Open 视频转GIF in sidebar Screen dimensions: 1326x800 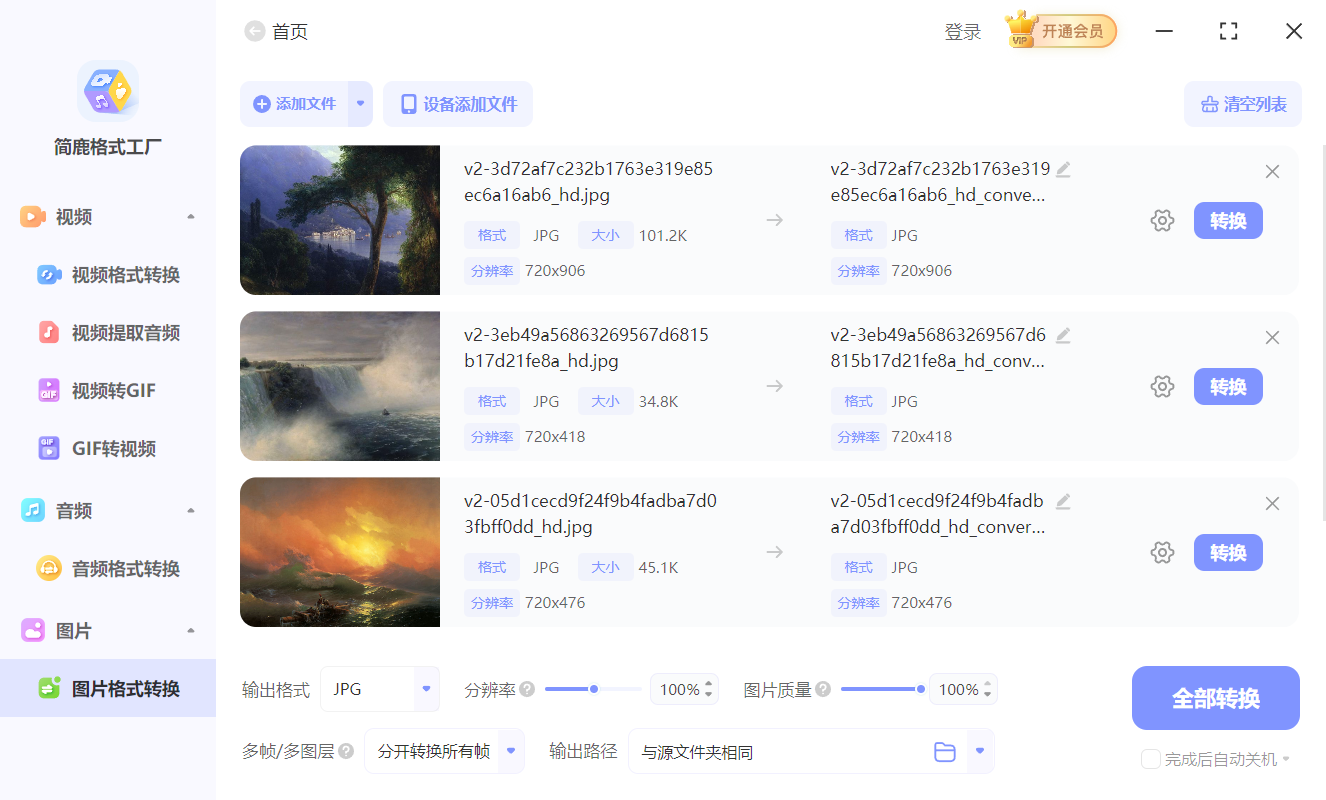click(108, 391)
